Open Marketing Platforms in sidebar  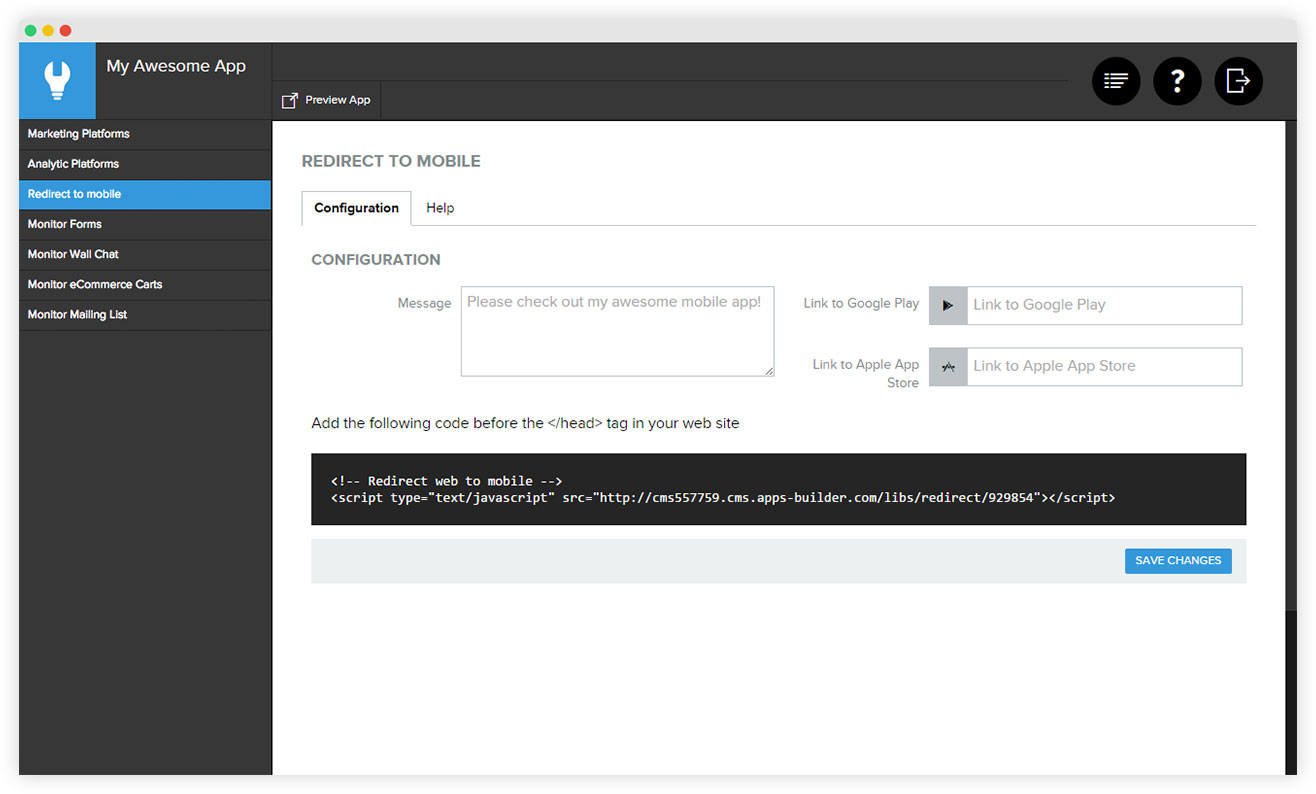point(79,134)
